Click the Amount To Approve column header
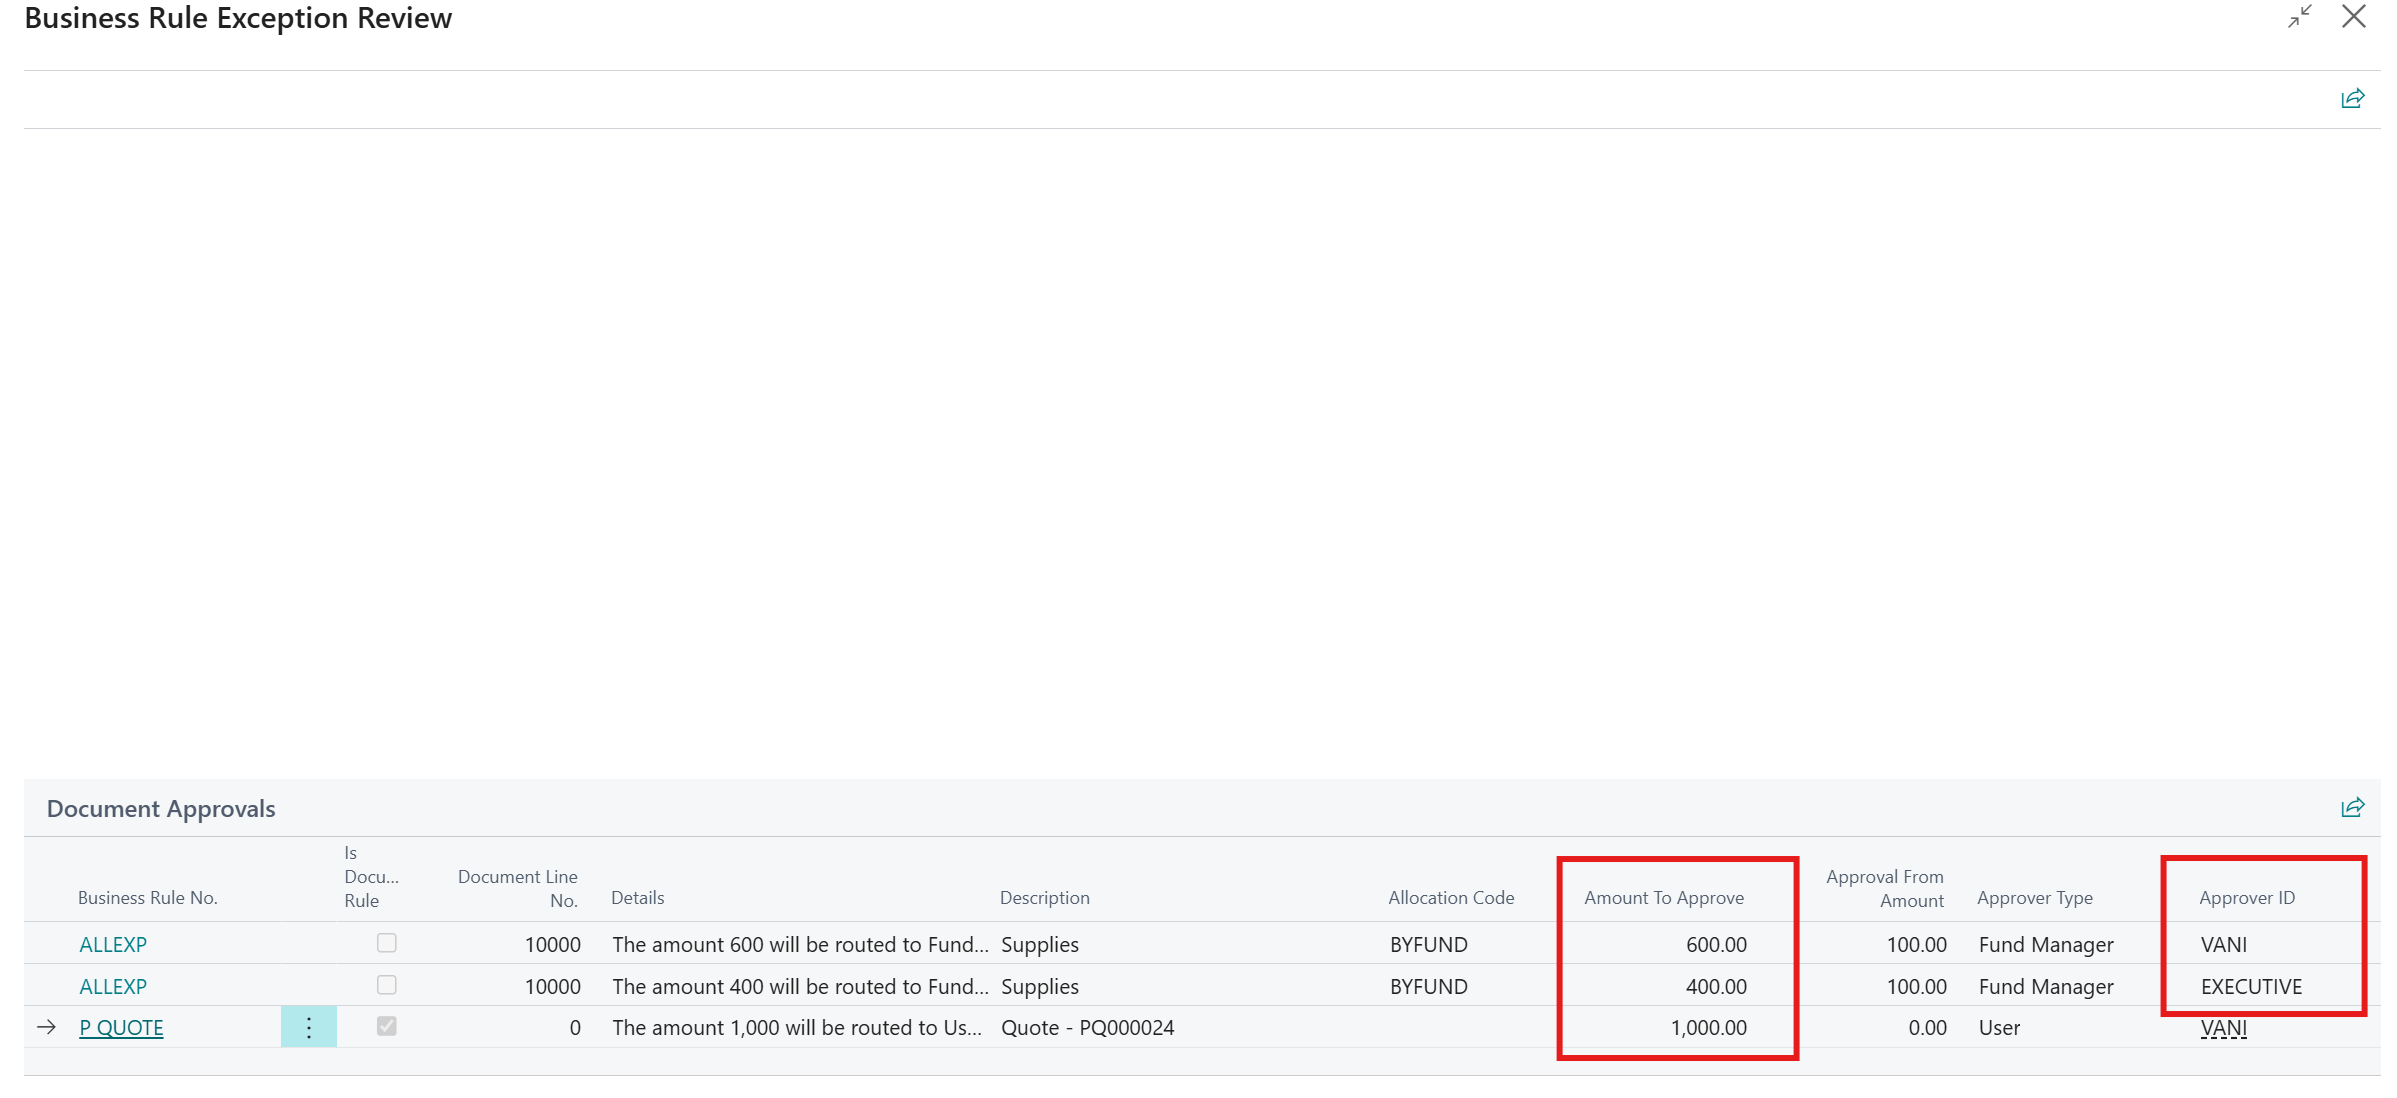The width and height of the screenshot is (2397, 1098). tap(1663, 898)
